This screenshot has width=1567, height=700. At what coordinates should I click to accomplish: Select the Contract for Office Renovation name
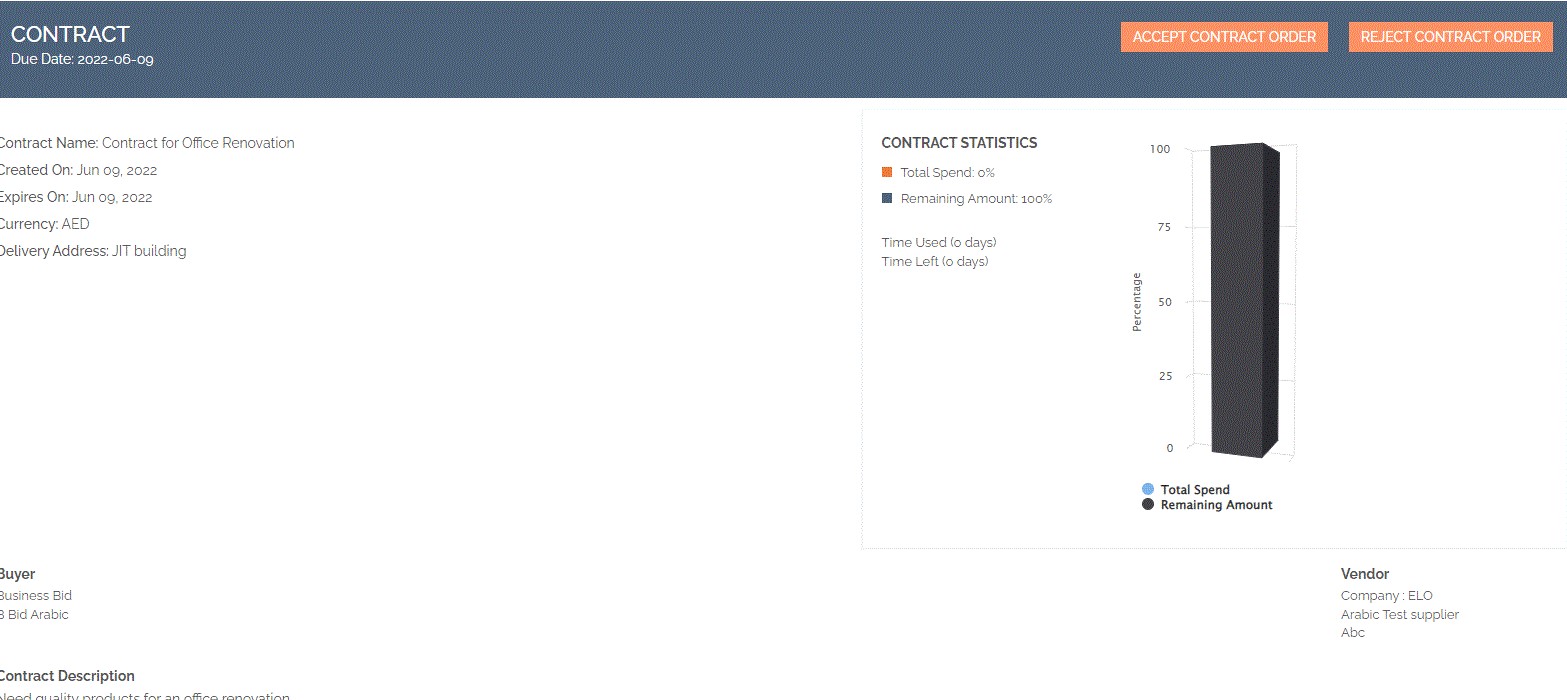coord(198,143)
